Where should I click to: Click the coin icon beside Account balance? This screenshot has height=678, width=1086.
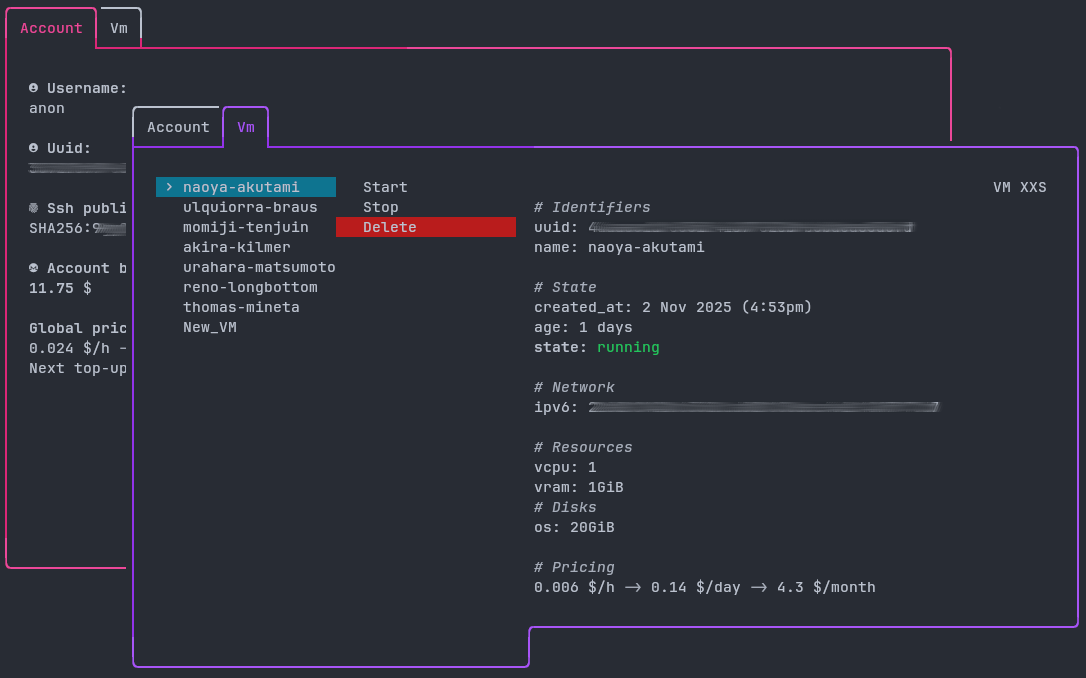point(34,268)
